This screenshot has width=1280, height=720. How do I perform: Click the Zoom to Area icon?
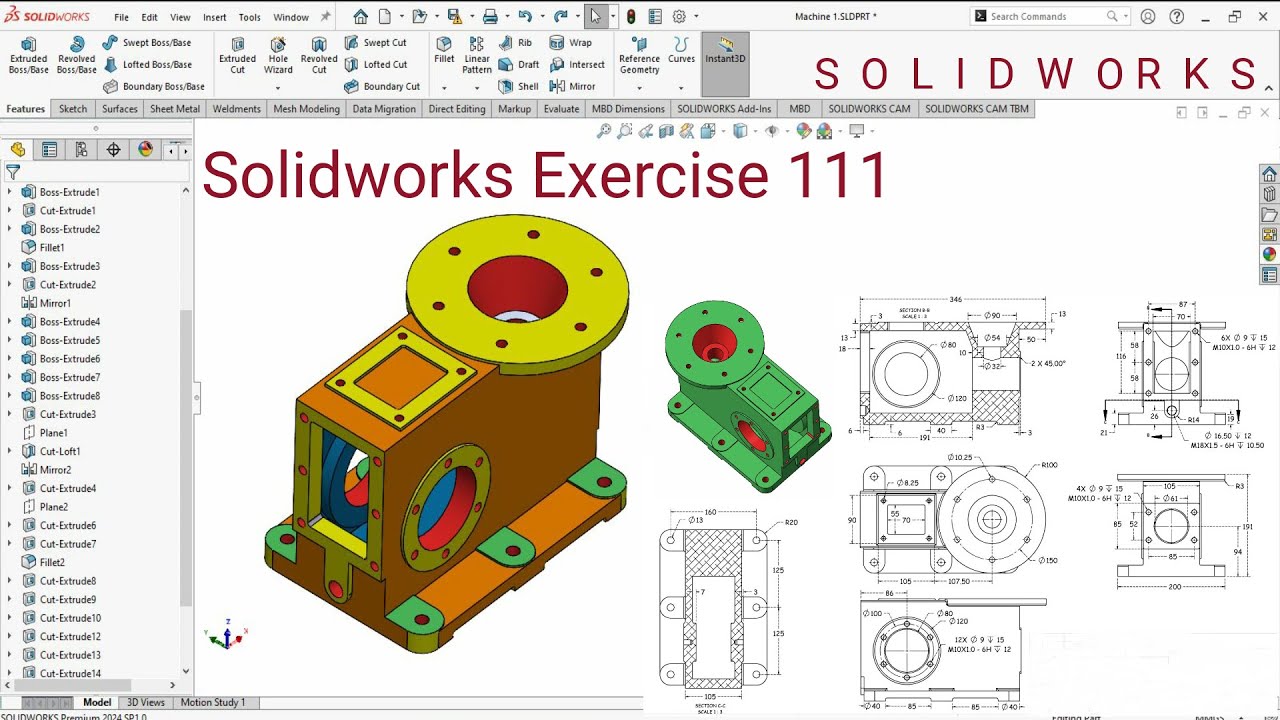point(625,131)
